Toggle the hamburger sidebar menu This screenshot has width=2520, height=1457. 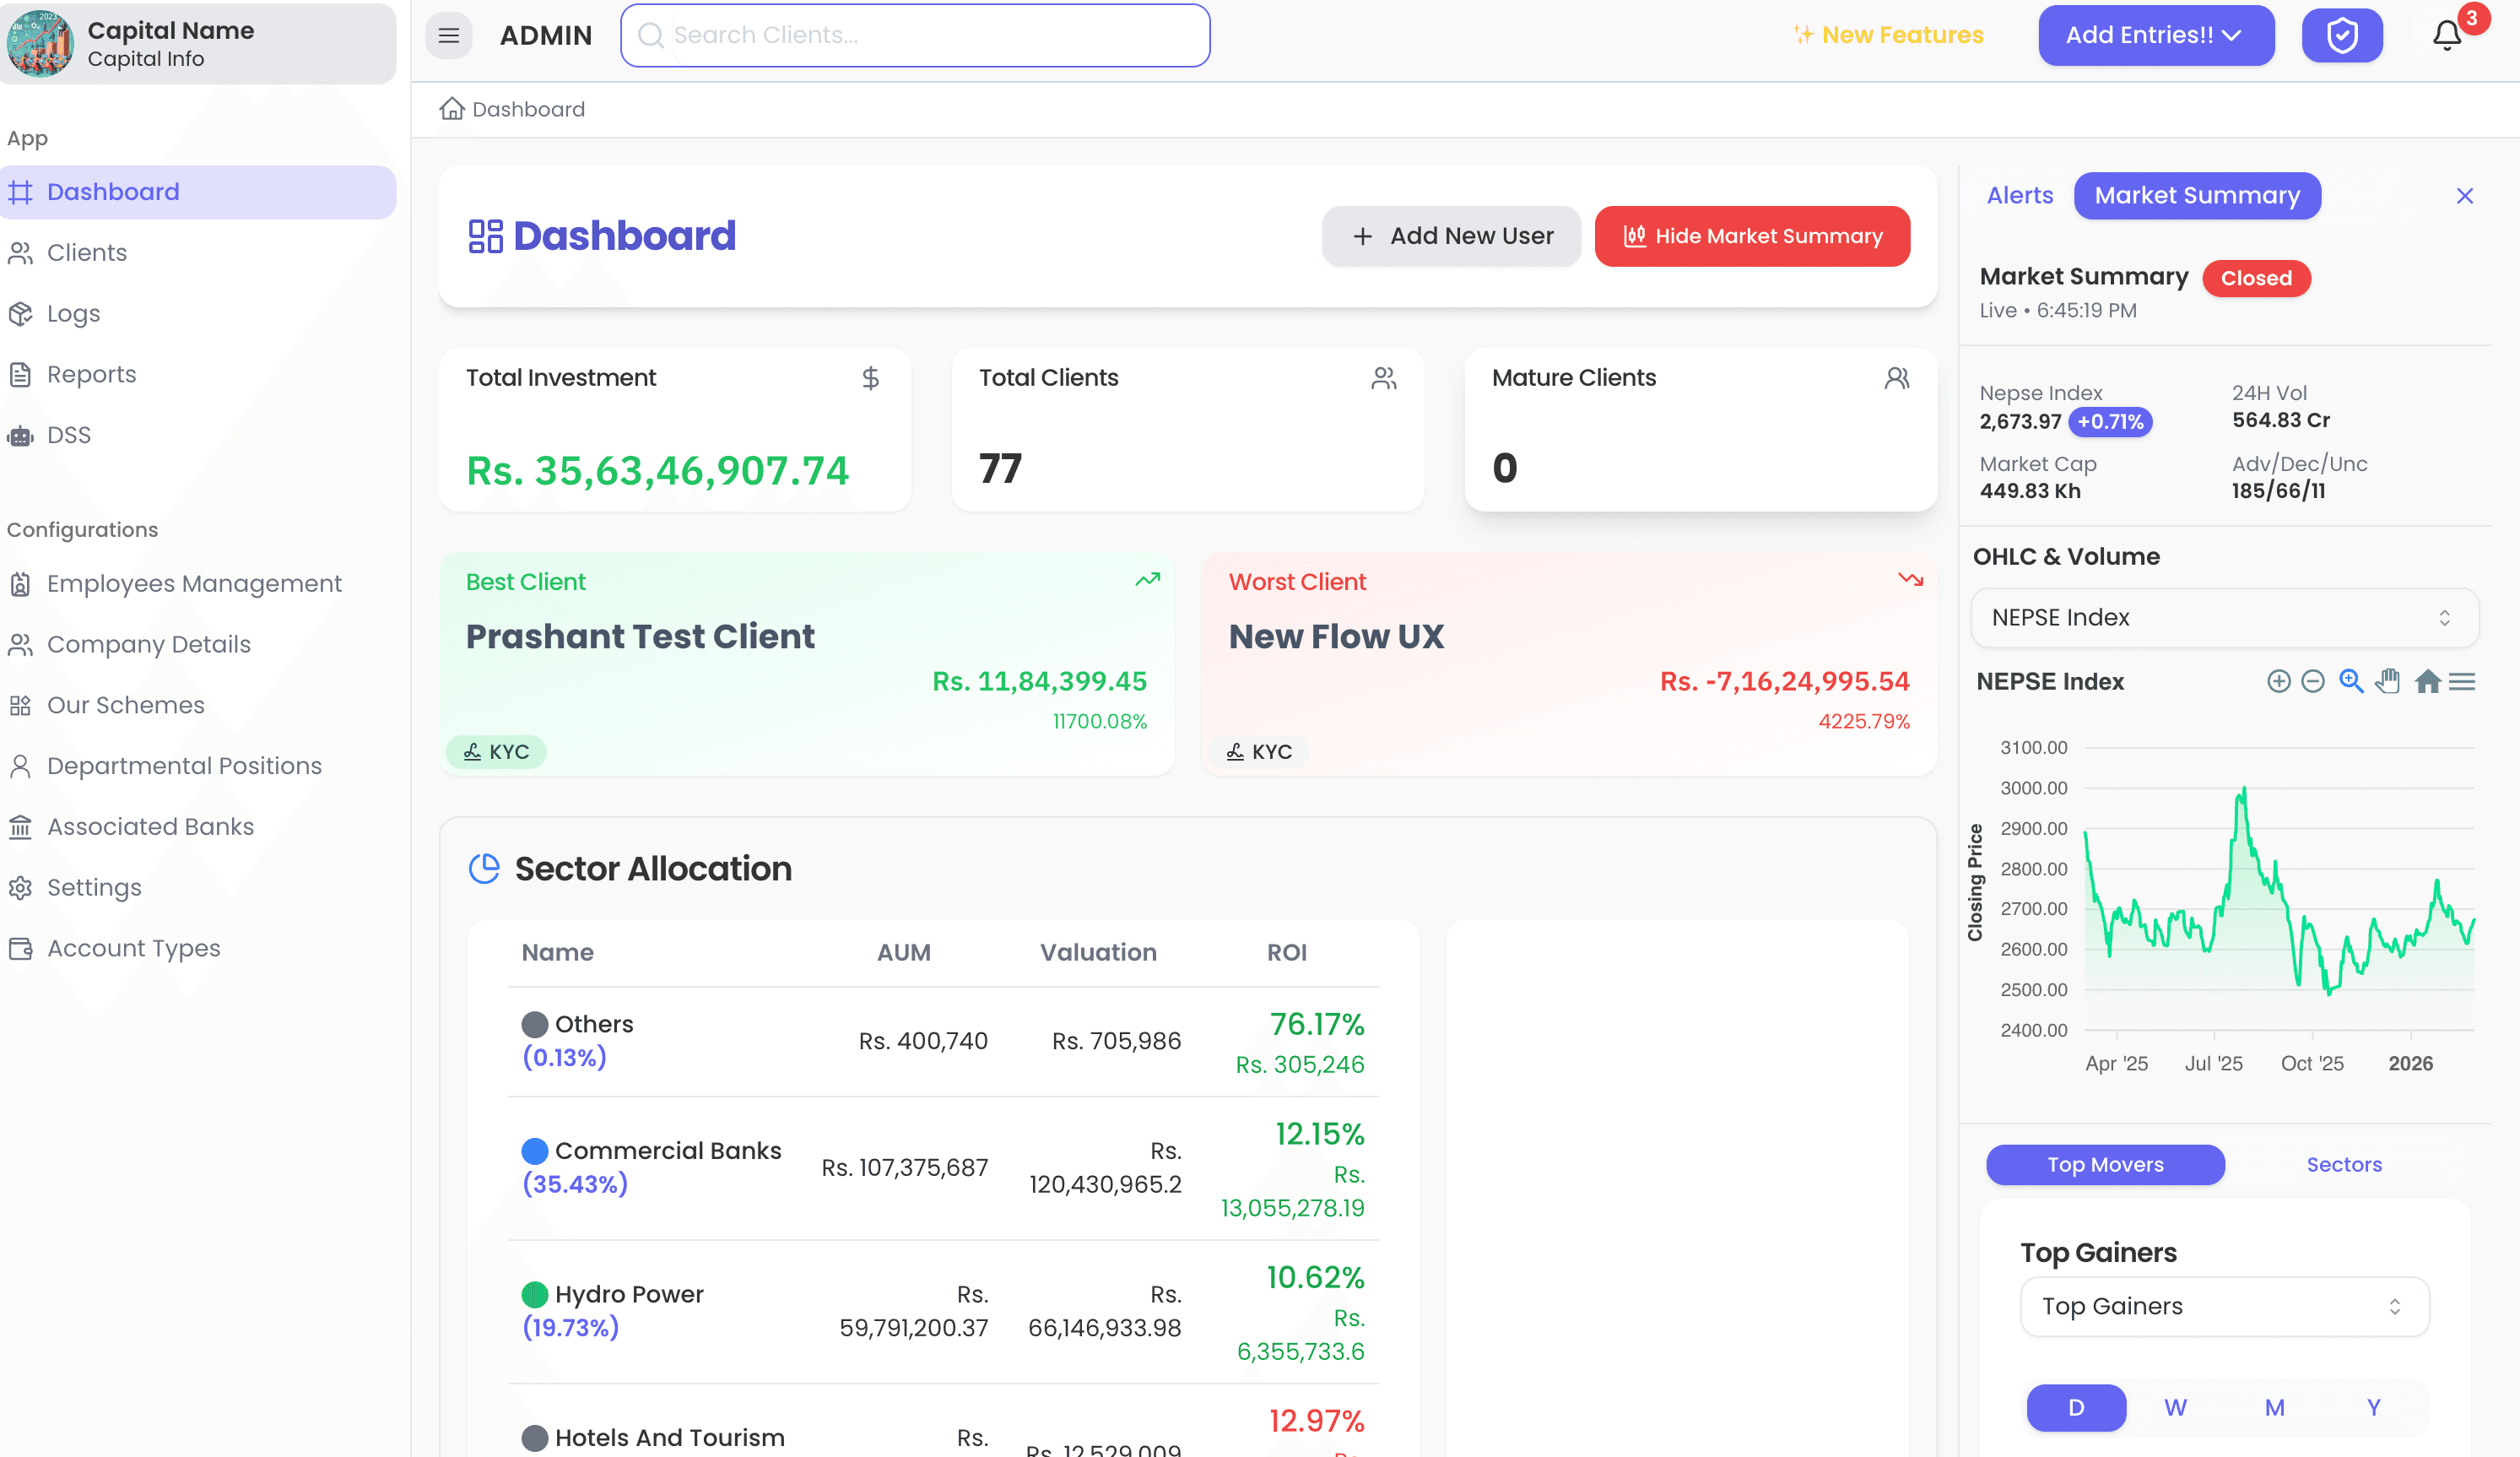[448, 35]
